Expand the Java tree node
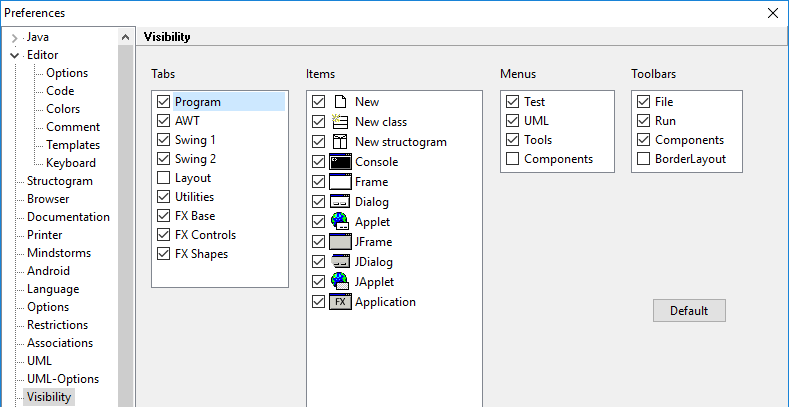Image resolution: width=789 pixels, height=407 pixels. (x=14, y=37)
